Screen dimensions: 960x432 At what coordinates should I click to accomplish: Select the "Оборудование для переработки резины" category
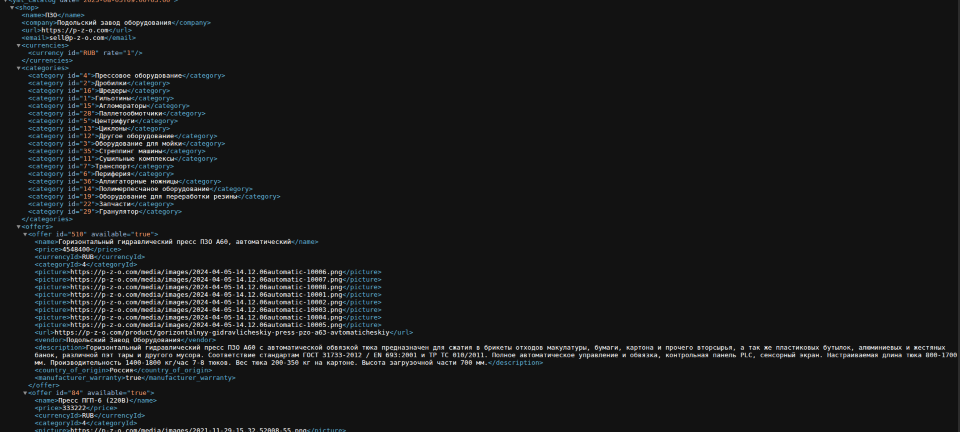click(168, 196)
